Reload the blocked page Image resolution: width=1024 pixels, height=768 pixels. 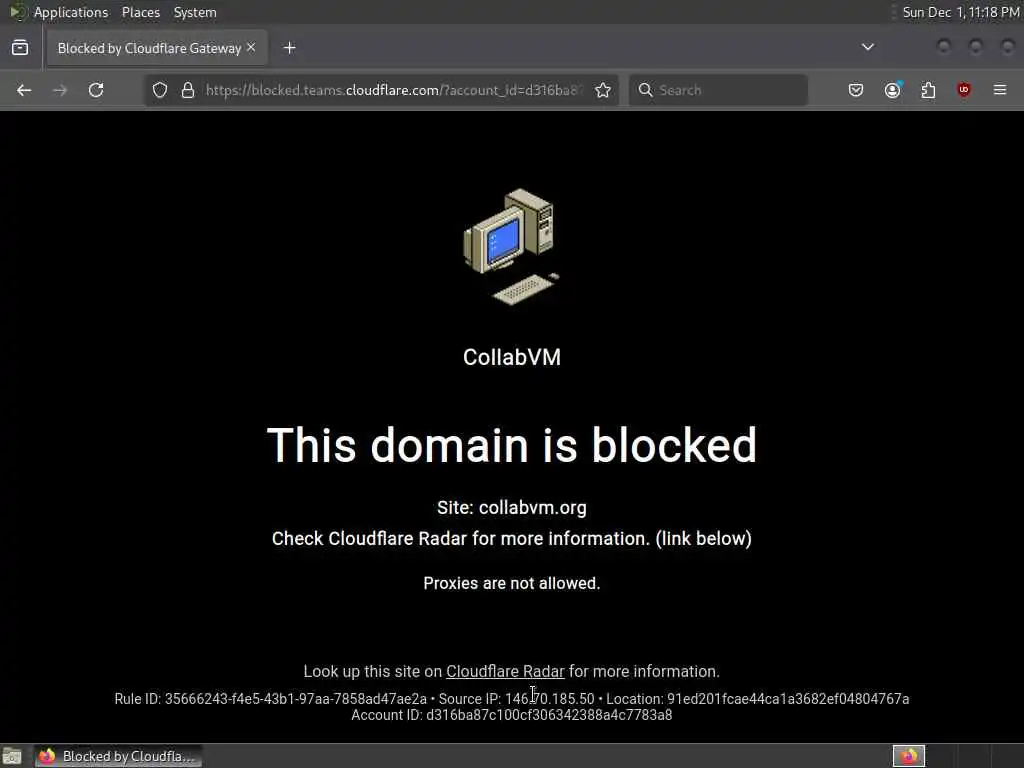pos(96,90)
